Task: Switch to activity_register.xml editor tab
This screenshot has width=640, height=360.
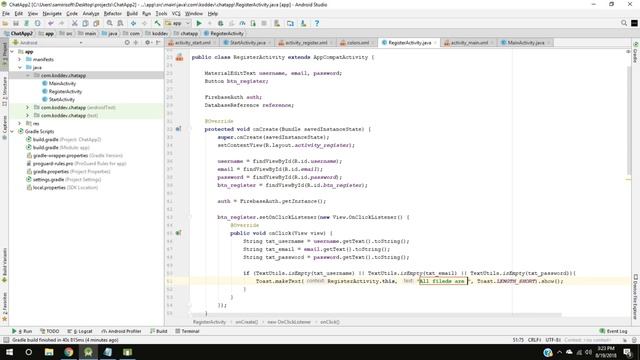Action: click(x=306, y=42)
